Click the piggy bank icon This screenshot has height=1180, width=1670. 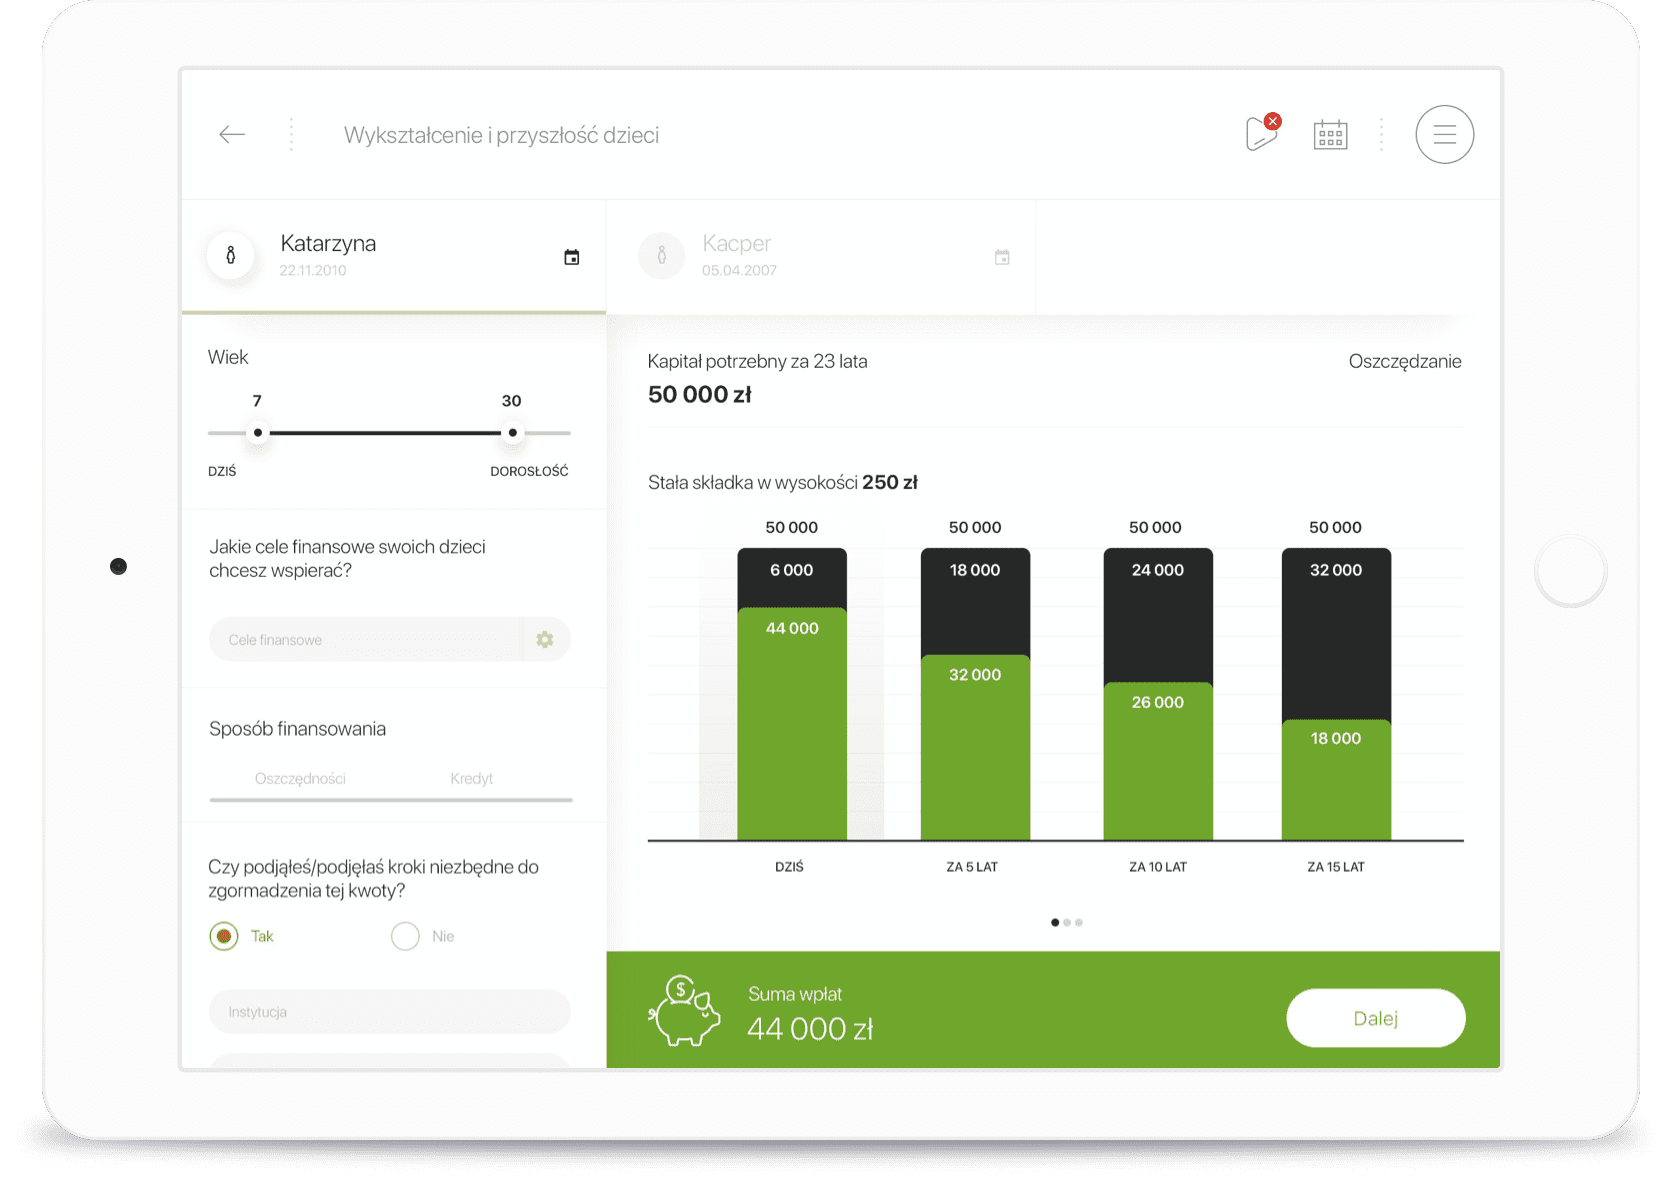(x=684, y=1011)
